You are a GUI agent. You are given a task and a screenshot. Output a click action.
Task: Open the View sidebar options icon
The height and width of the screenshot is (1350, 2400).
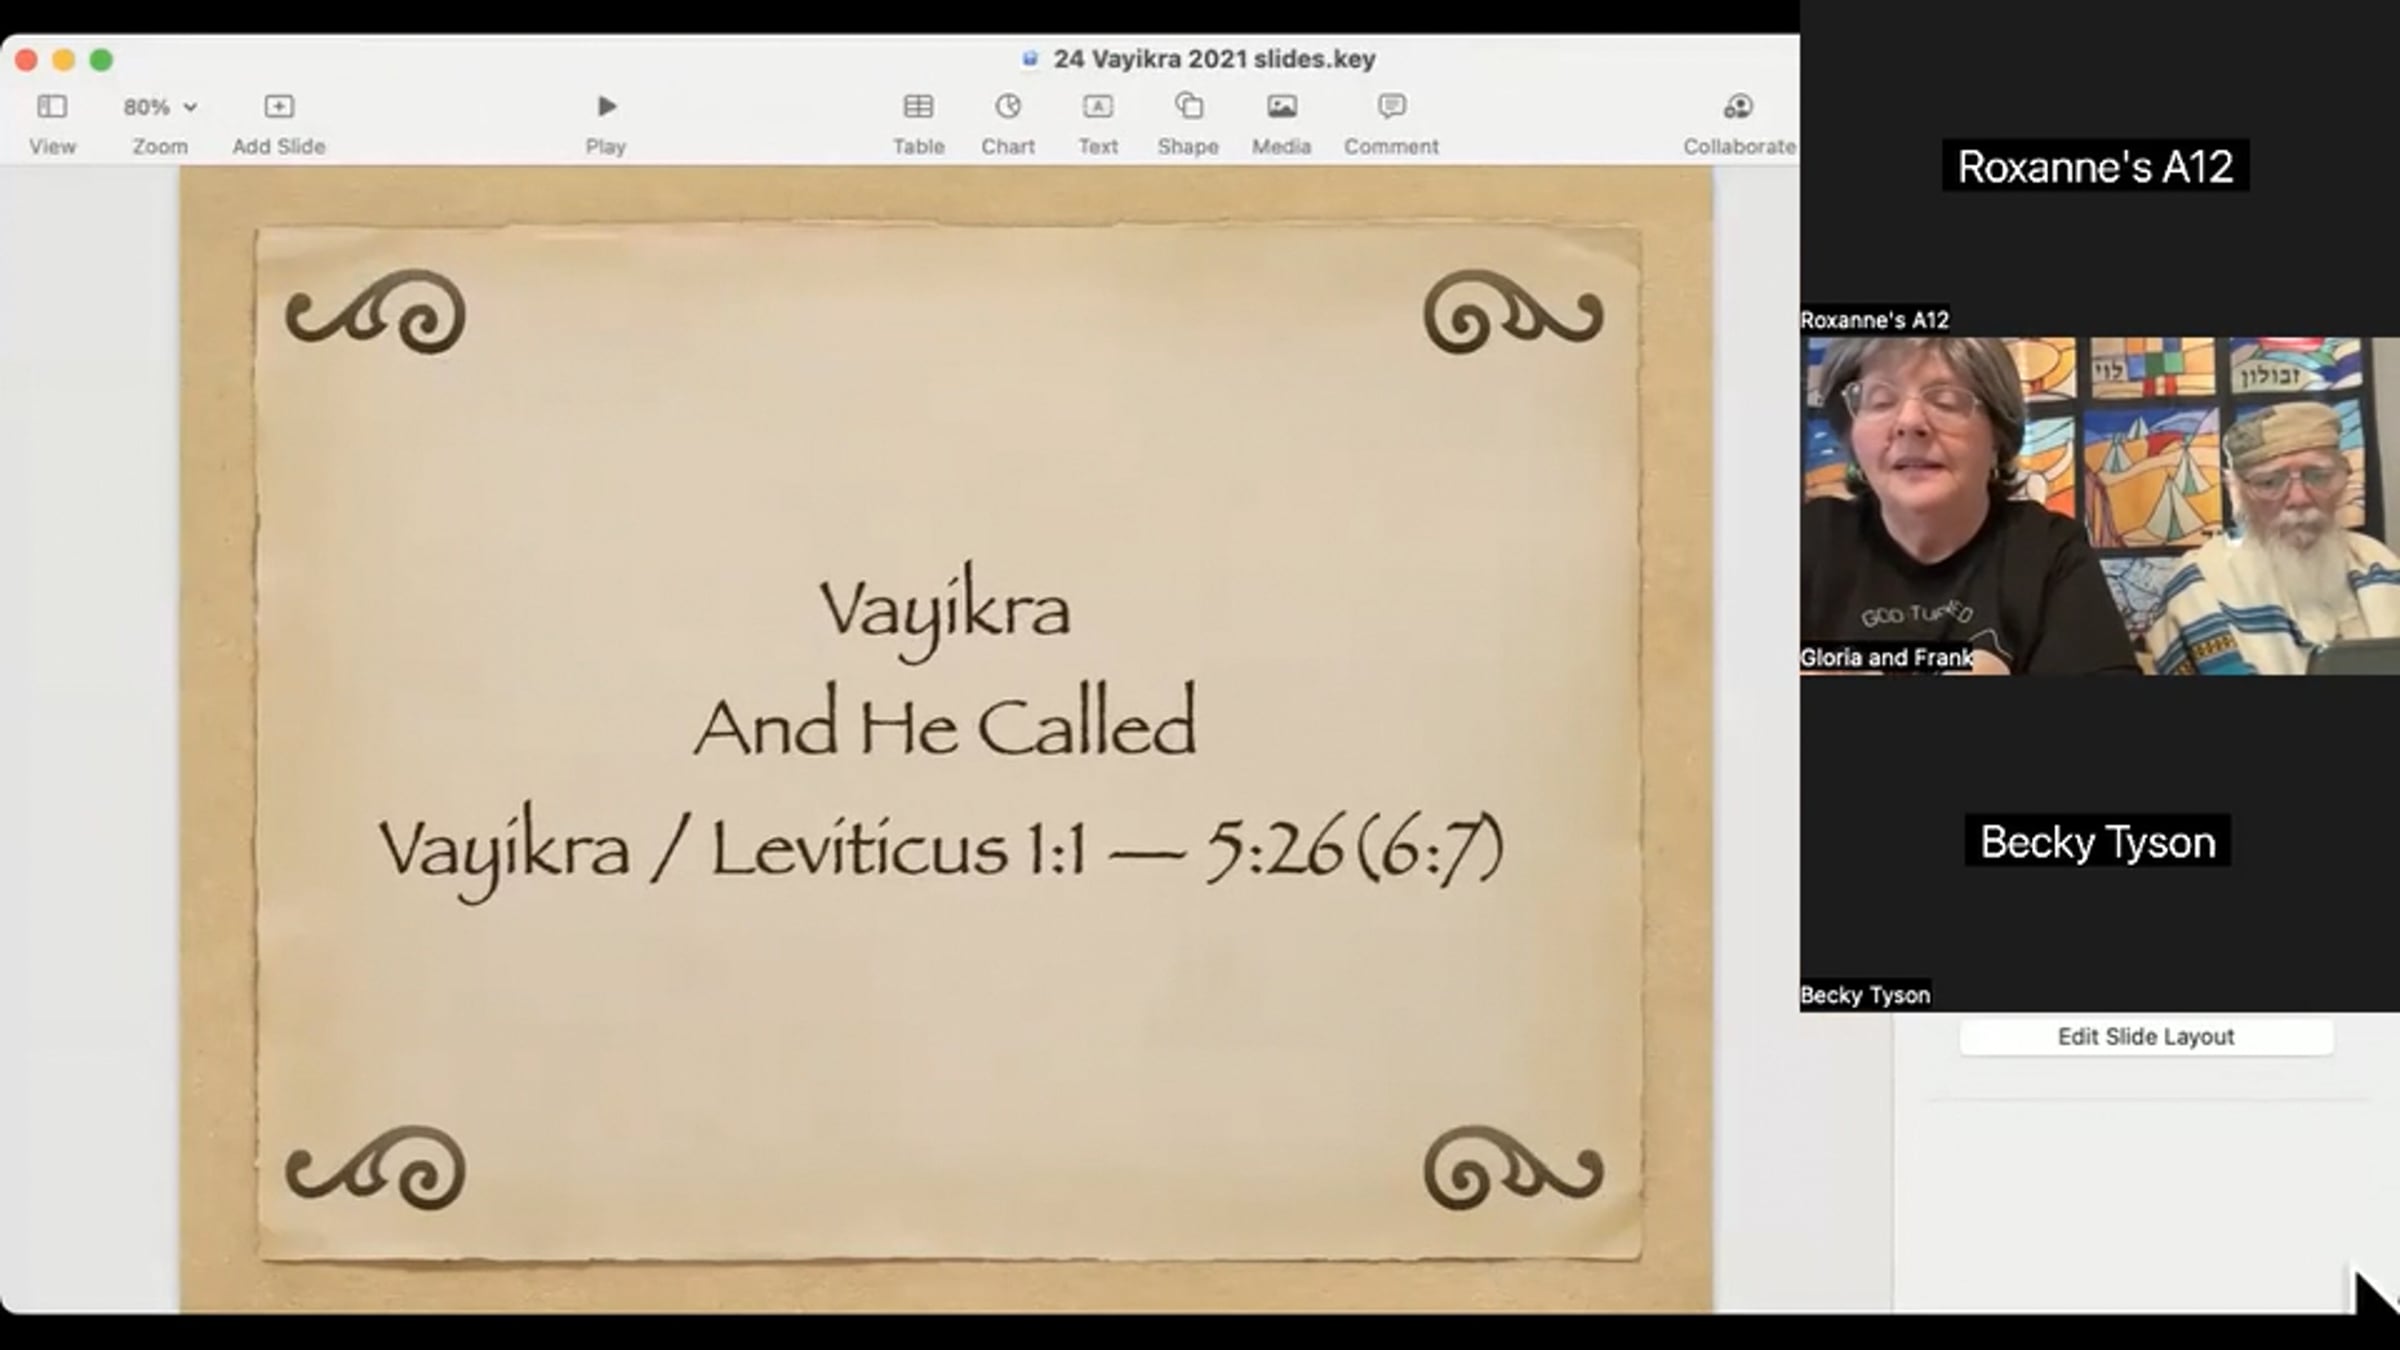pos(52,107)
